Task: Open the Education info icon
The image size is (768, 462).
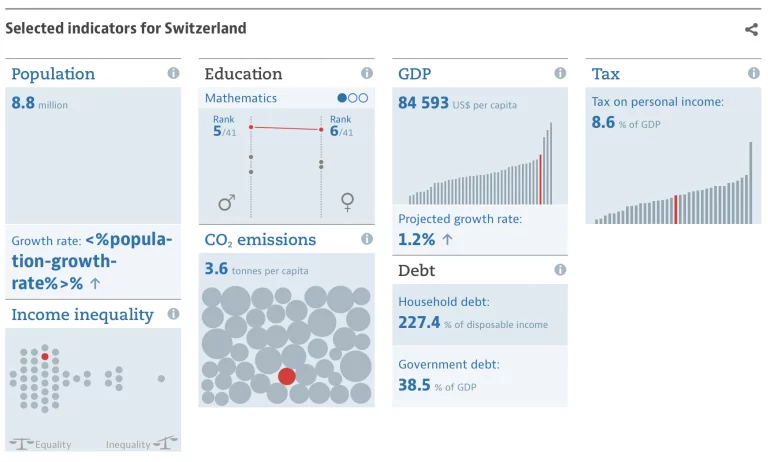Action: coord(367,74)
